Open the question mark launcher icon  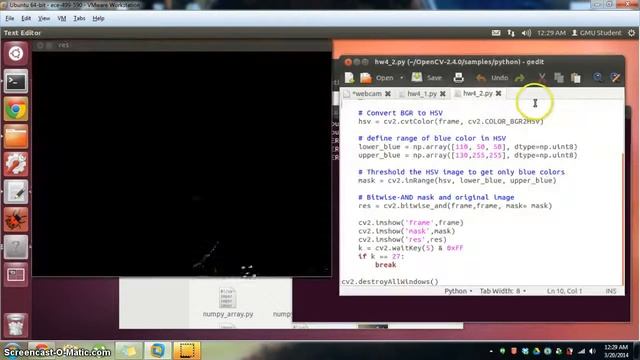(16, 247)
